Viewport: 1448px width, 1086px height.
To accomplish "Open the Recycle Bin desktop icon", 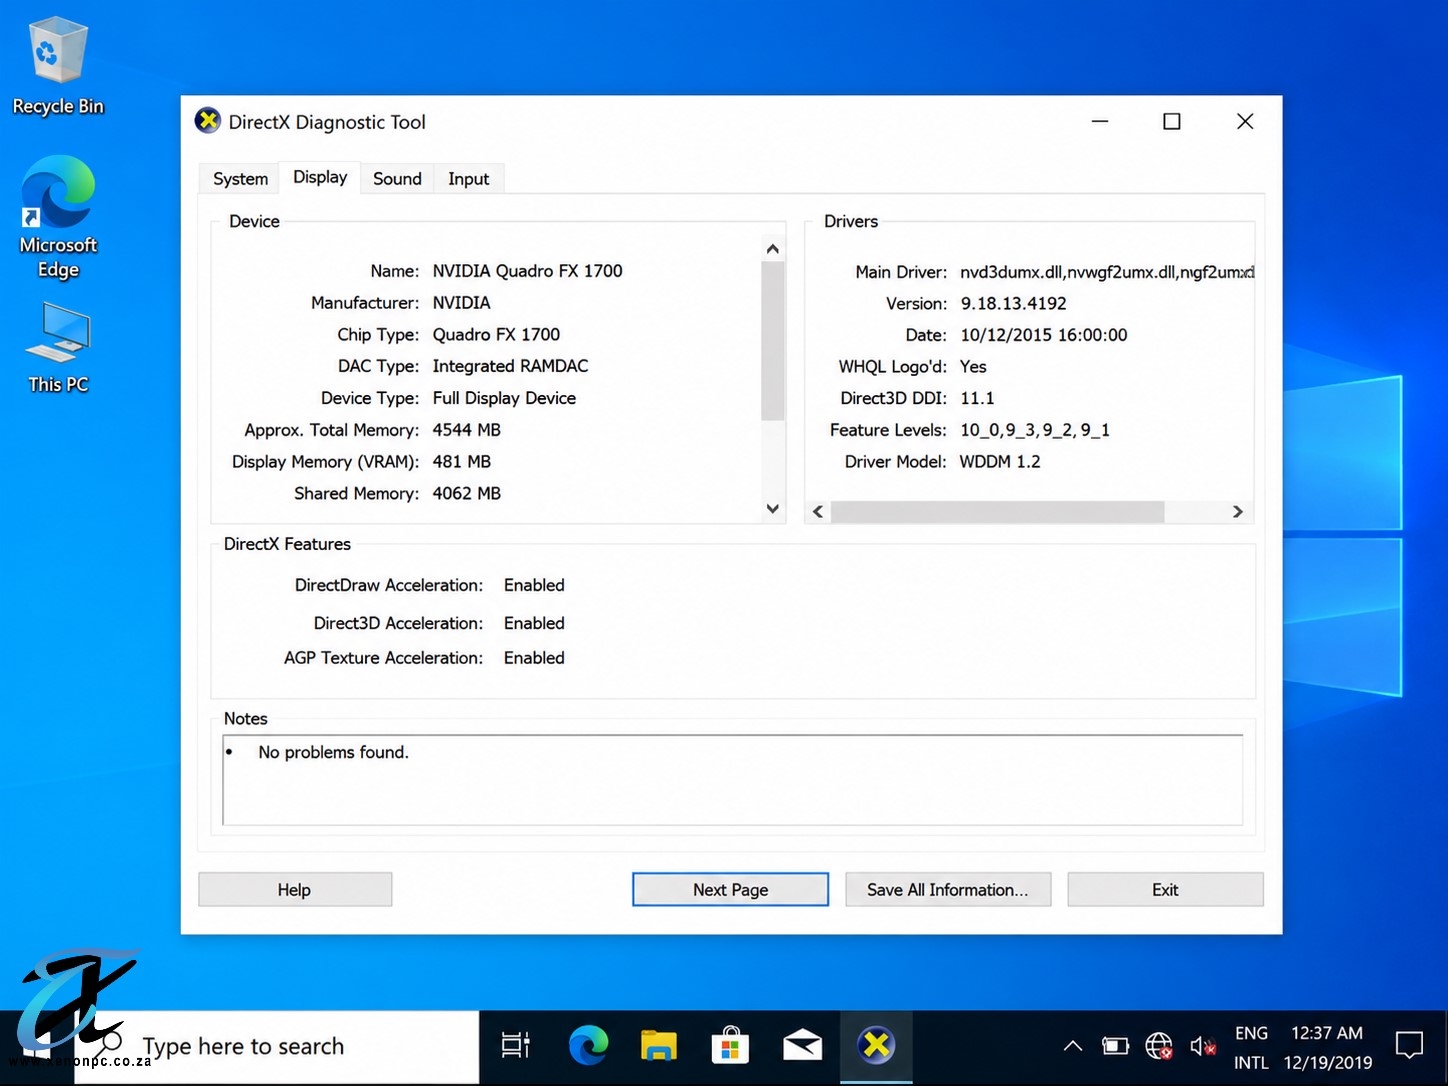I will pos(58,67).
